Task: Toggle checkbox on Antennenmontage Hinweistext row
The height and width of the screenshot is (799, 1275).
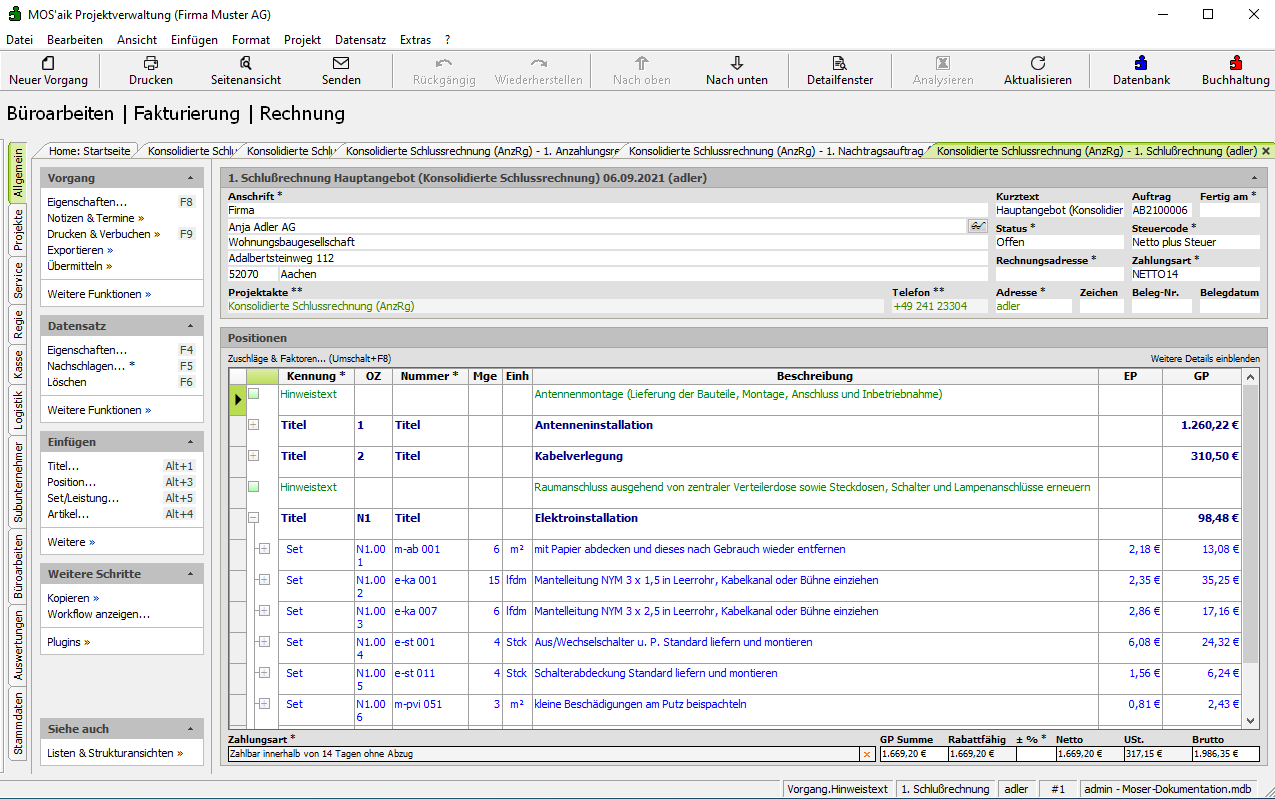Action: point(254,394)
